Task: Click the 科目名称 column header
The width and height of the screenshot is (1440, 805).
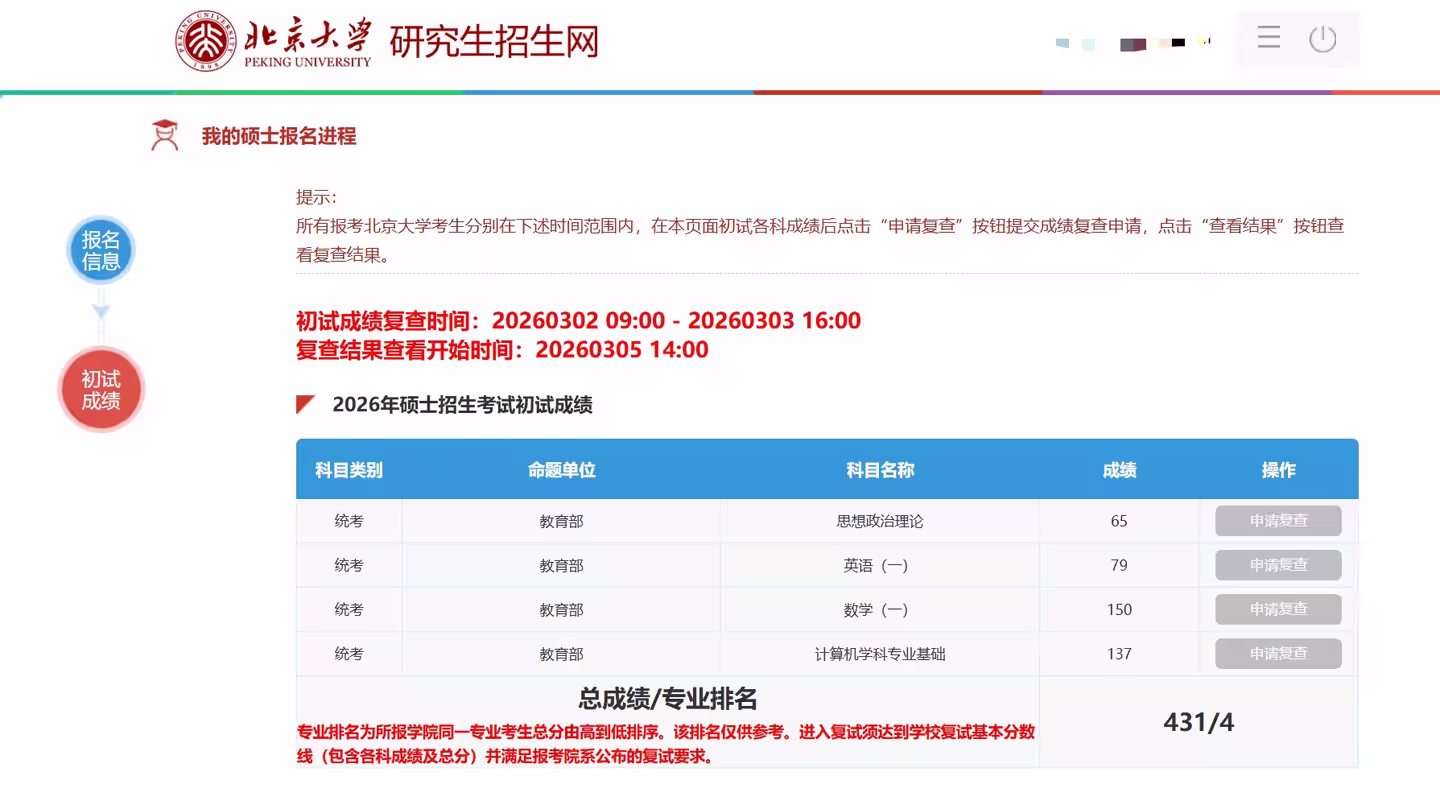Action: click(x=880, y=470)
